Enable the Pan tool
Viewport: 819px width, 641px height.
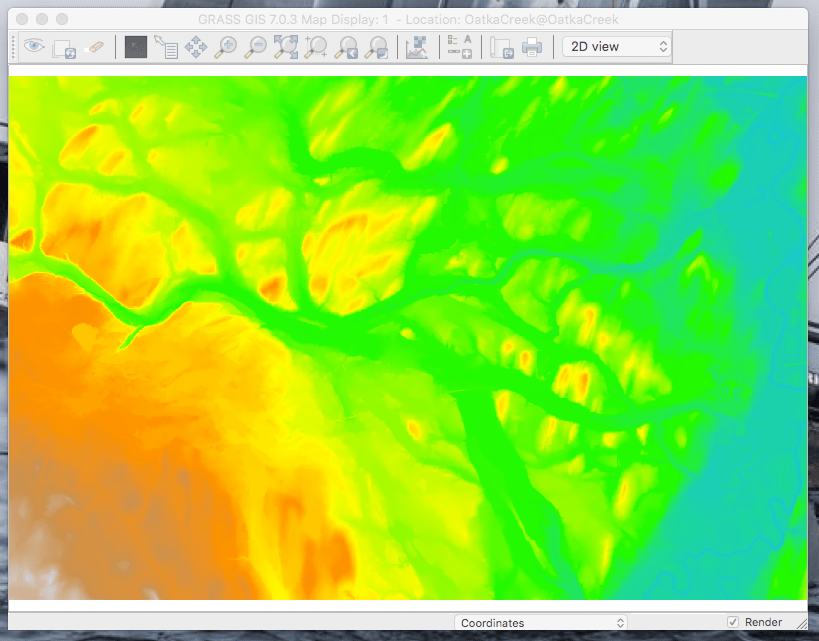coord(196,46)
